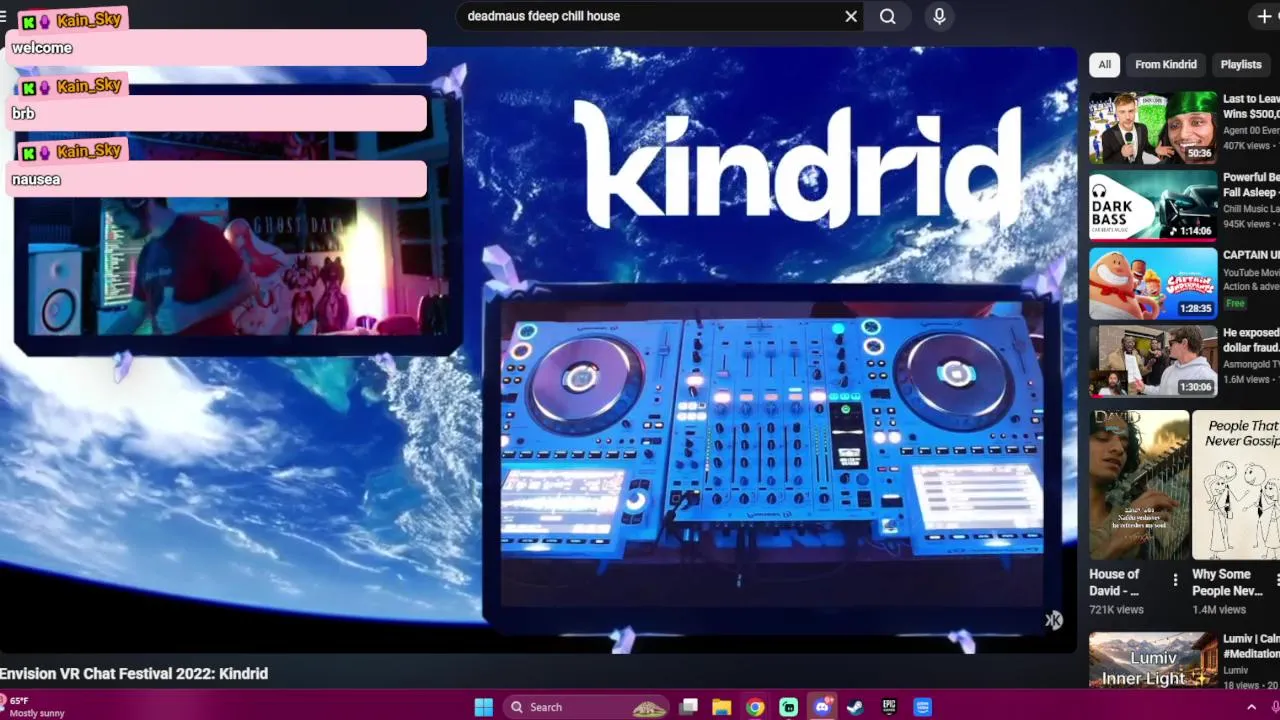Start voice search with microphone icon
This screenshot has width=1280, height=720.
(939, 16)
